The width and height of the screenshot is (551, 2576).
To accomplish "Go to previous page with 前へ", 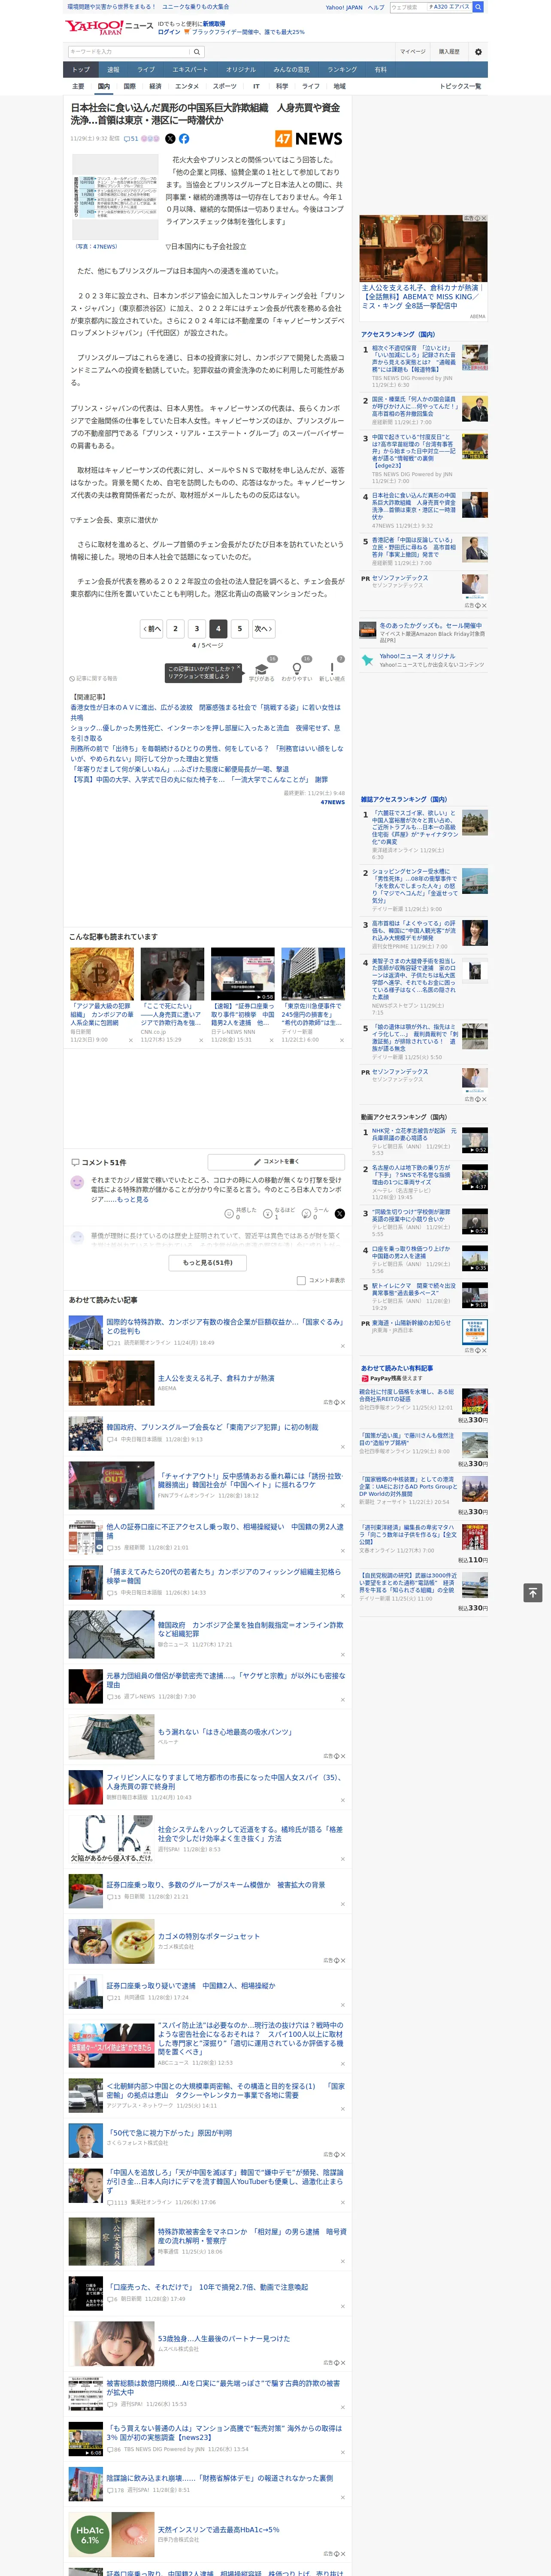I will tap(152, 629).
